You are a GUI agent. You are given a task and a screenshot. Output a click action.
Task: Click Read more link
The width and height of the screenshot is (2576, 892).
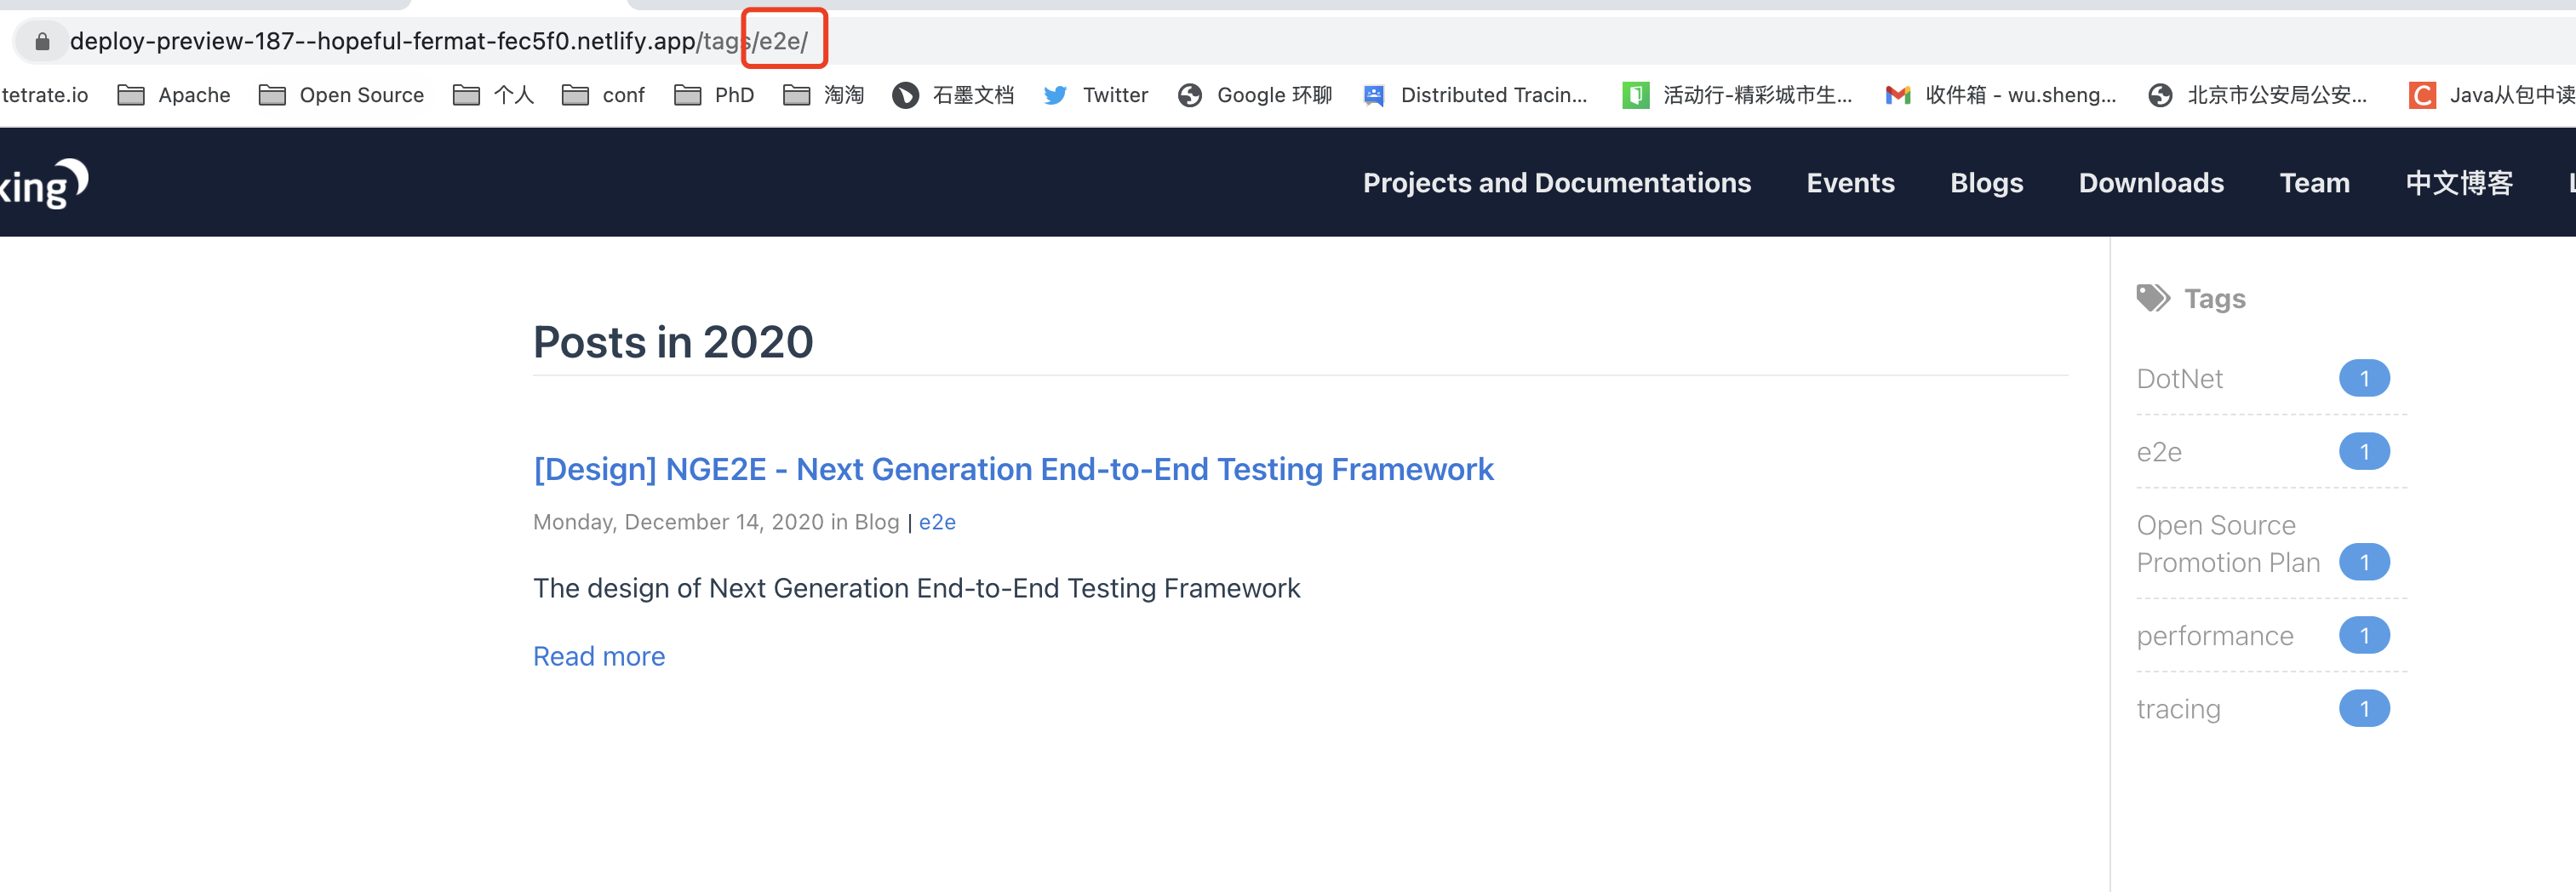click(599, 656)
